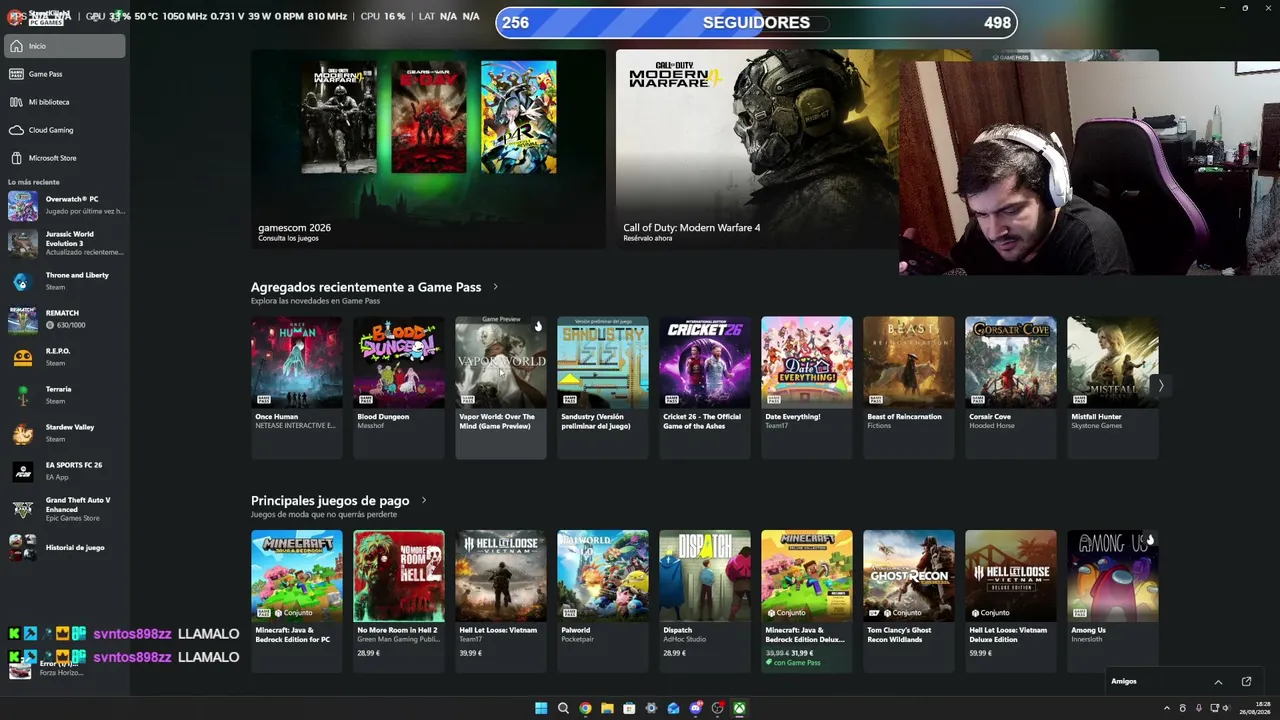1280x720 pixels.
Task: Select Tom Clancy's Ghost Recon Wildlands
Action: tap(909, 601)
